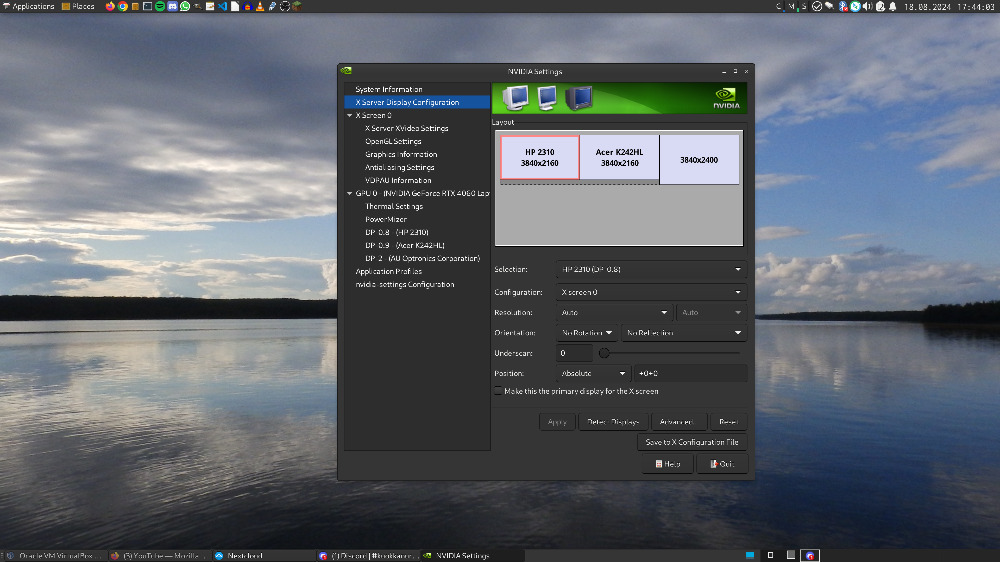Click the position offset +0+0 field

point(690,373)
